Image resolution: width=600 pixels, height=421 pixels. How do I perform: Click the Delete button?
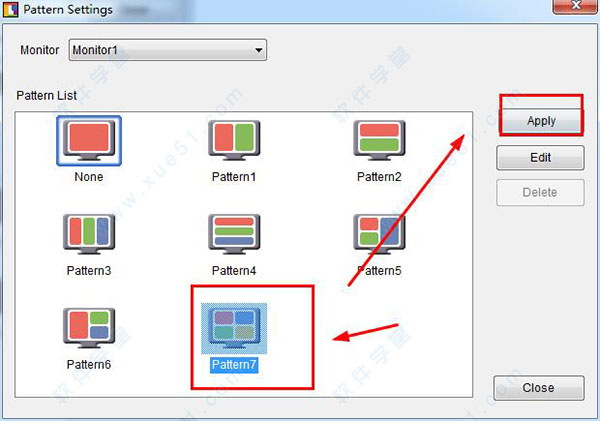(x=540, y=192)
